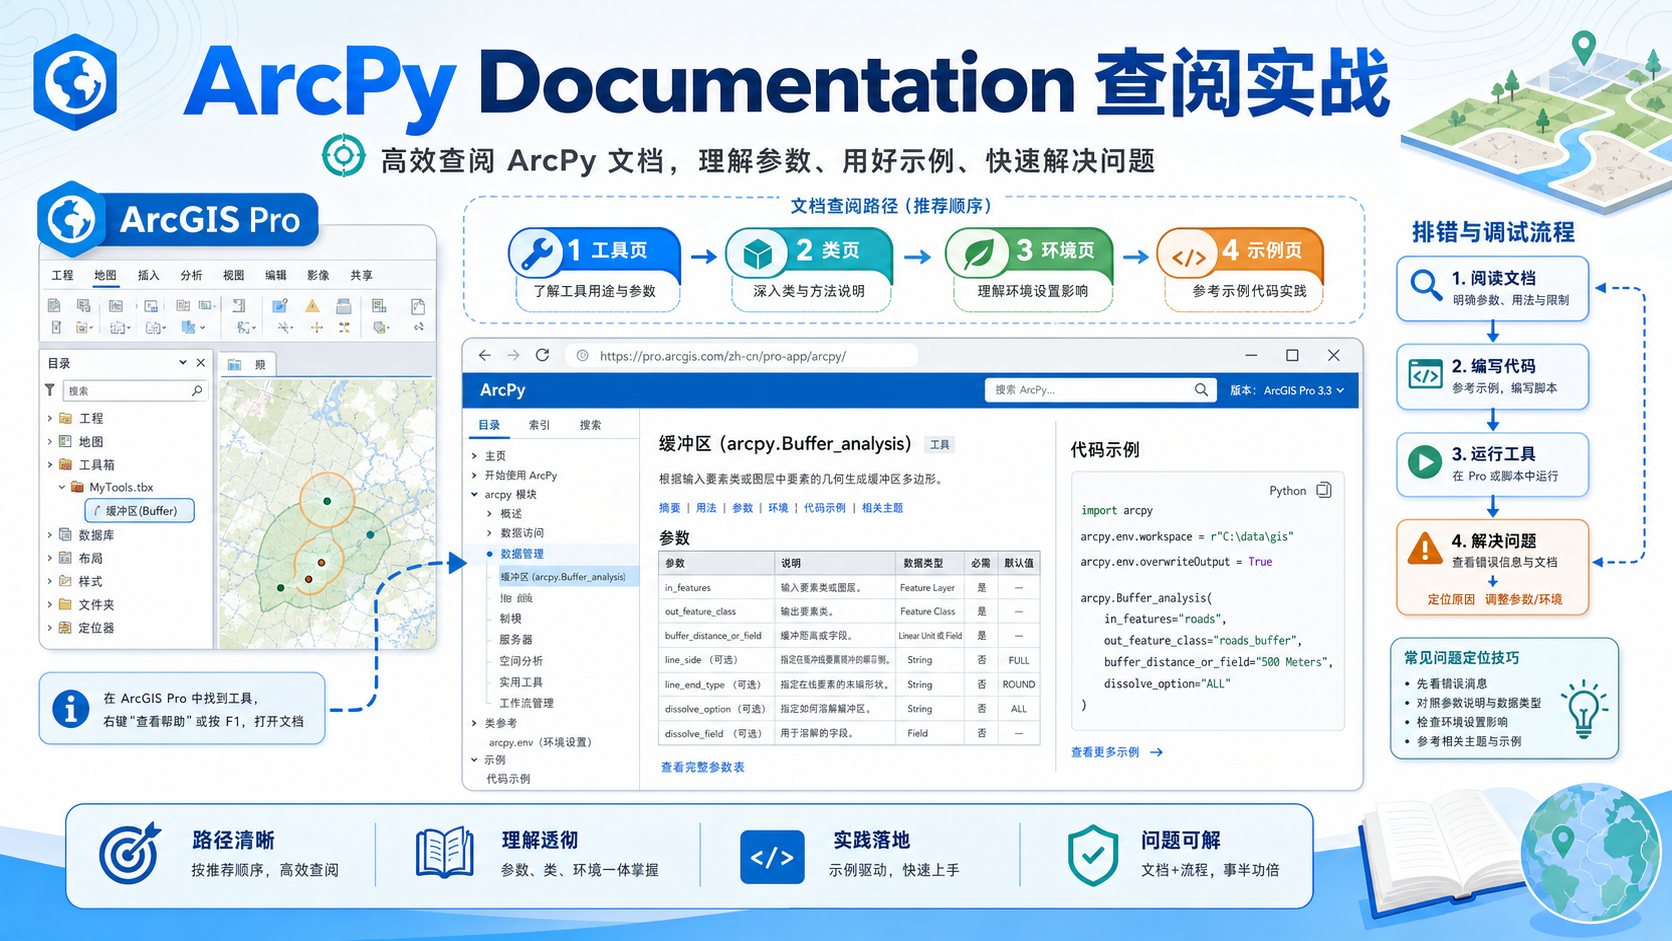1672x941 pixels.
Task: Expand the 概述 node
Action: [x=490, y=513]
